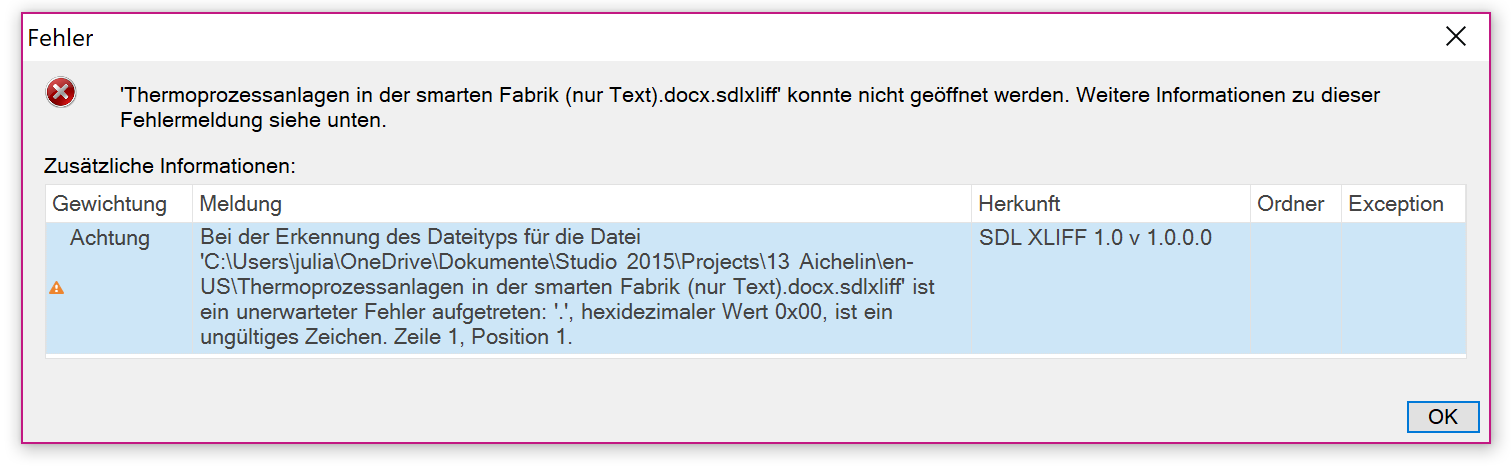Click the Meldung column header
Screen dimensions: 1511x469
(x=582, y=204)
